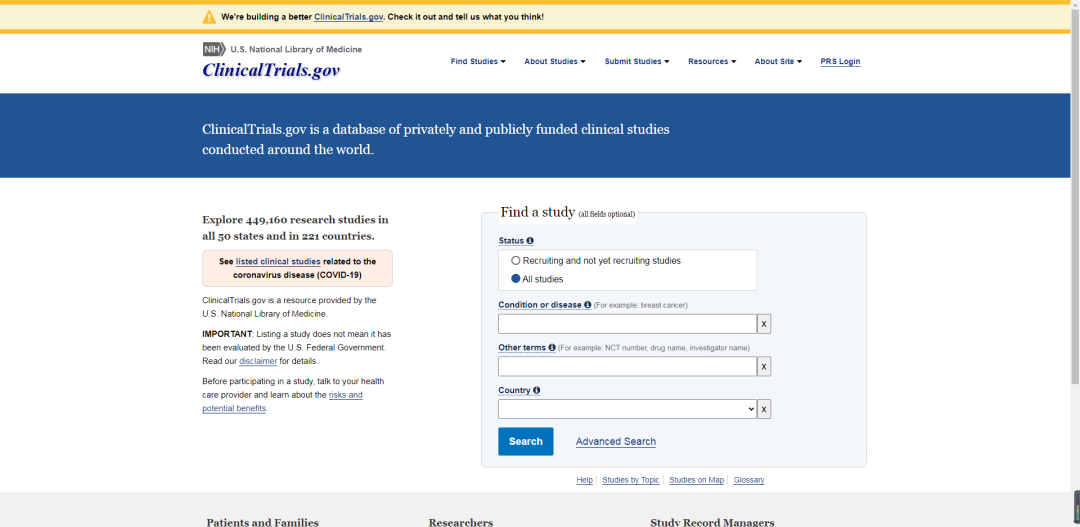Click the Study Record Managers heading
Image resolution: width=1080 pixels, height=527 pixels.
712,522
